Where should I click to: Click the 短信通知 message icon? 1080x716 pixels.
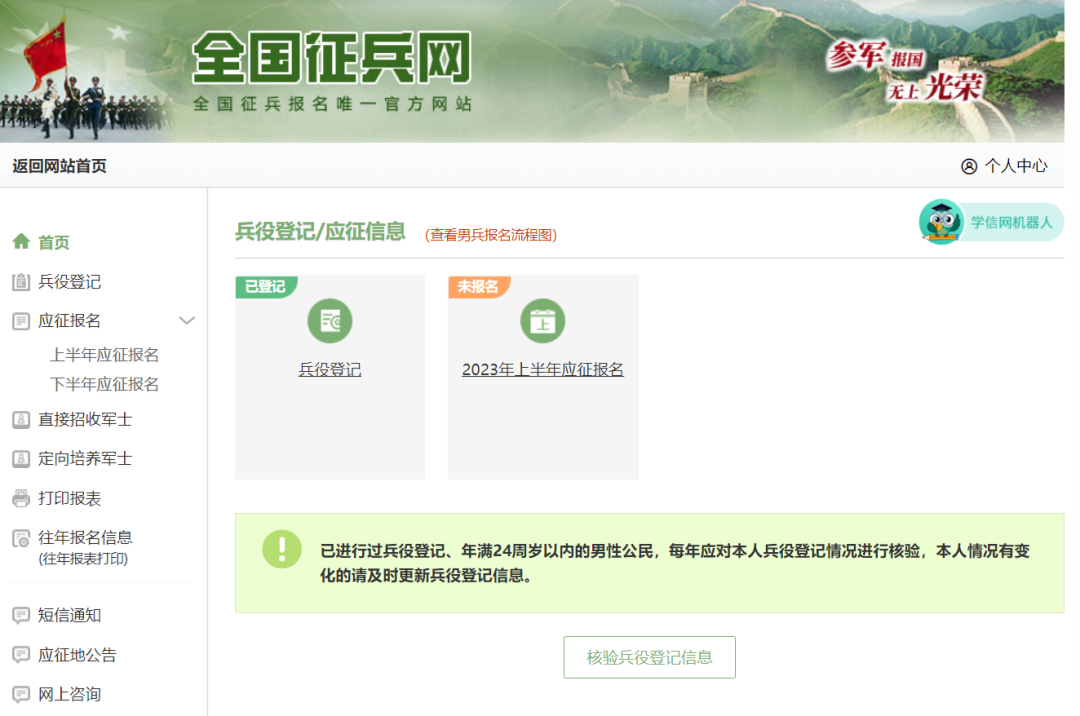pyautogui.click(x=21, y=615)
